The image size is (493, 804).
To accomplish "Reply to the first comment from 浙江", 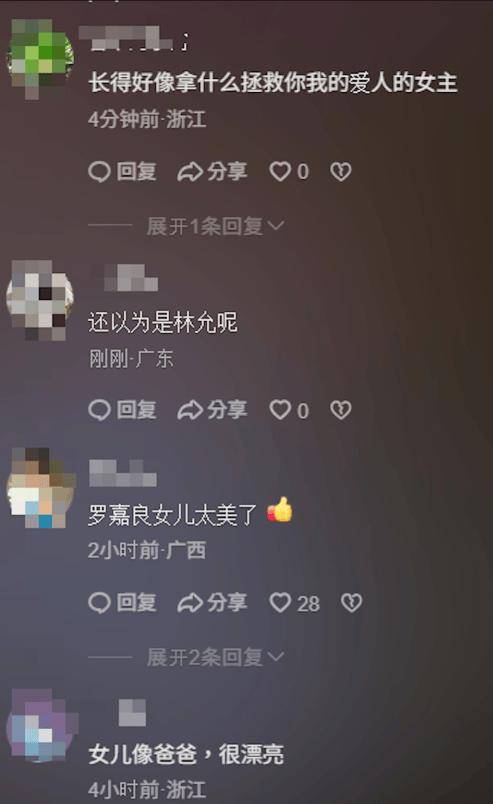I will point(123,172).
